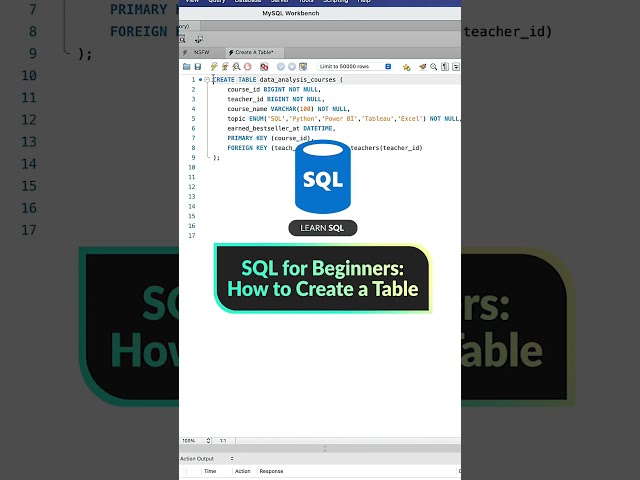
Task: Open the Server menu
Action: point(280,2)
